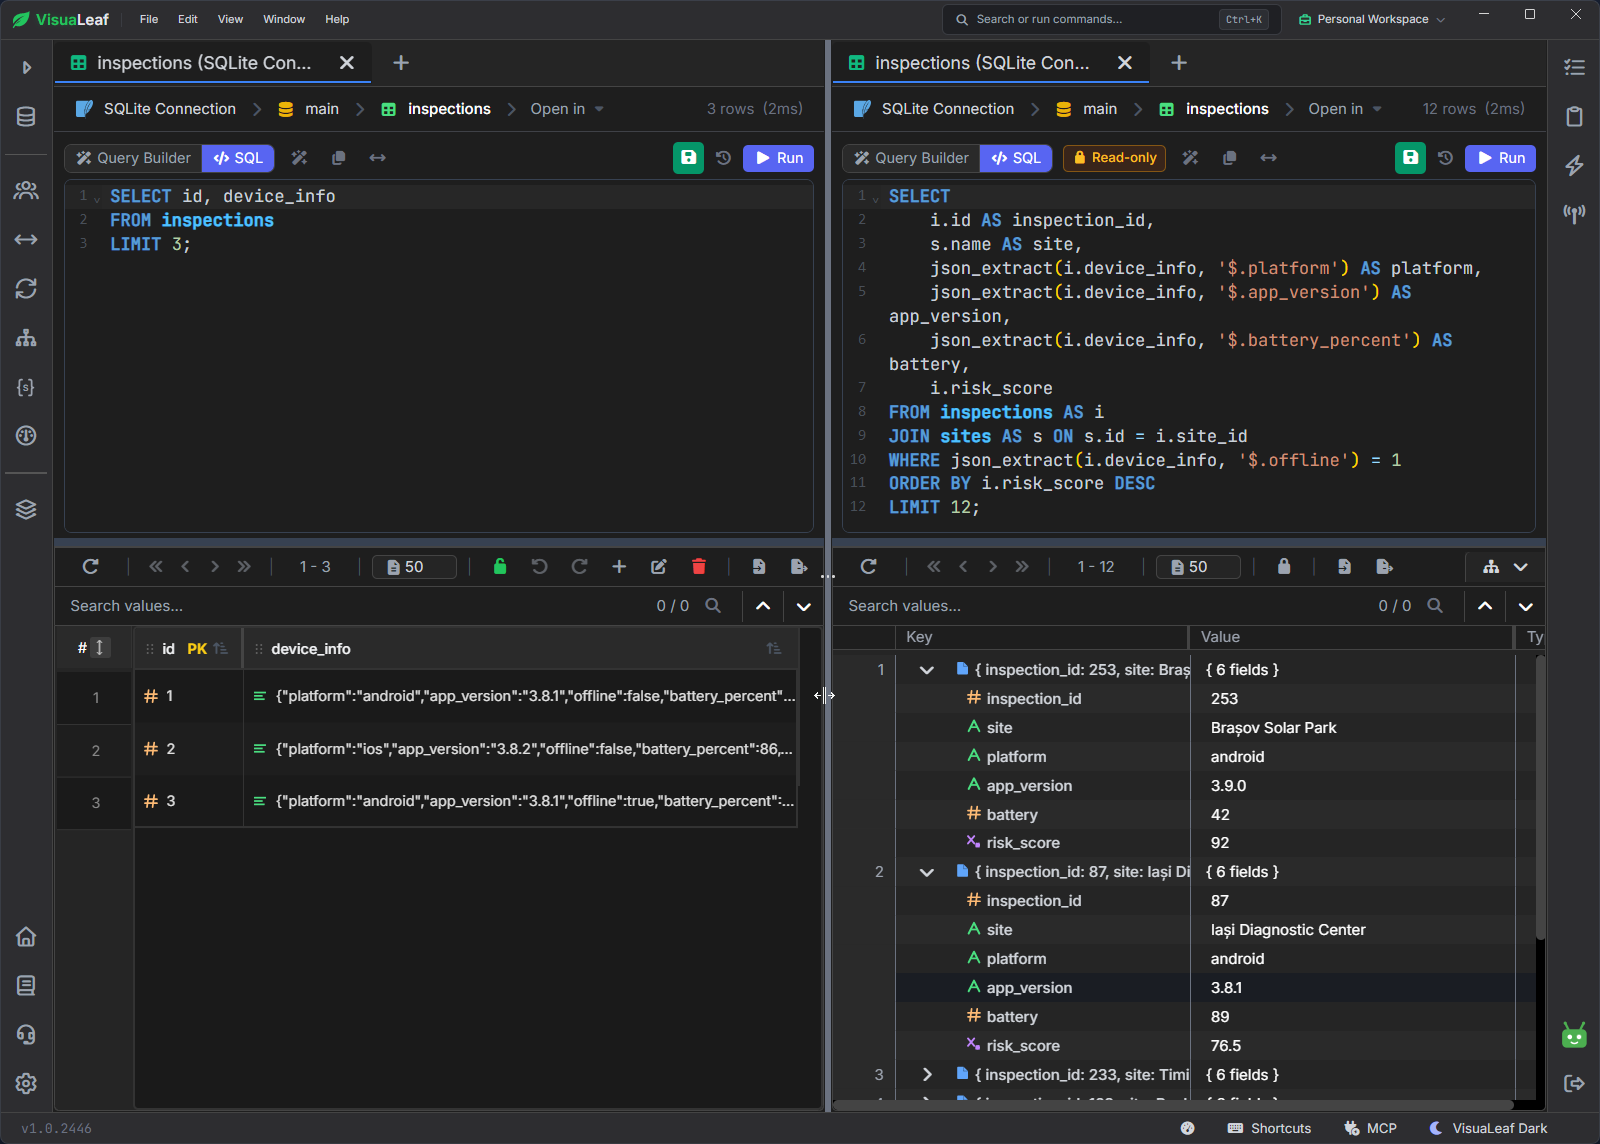Click the curly braces JSON icon in sidebar

(26, 387)
